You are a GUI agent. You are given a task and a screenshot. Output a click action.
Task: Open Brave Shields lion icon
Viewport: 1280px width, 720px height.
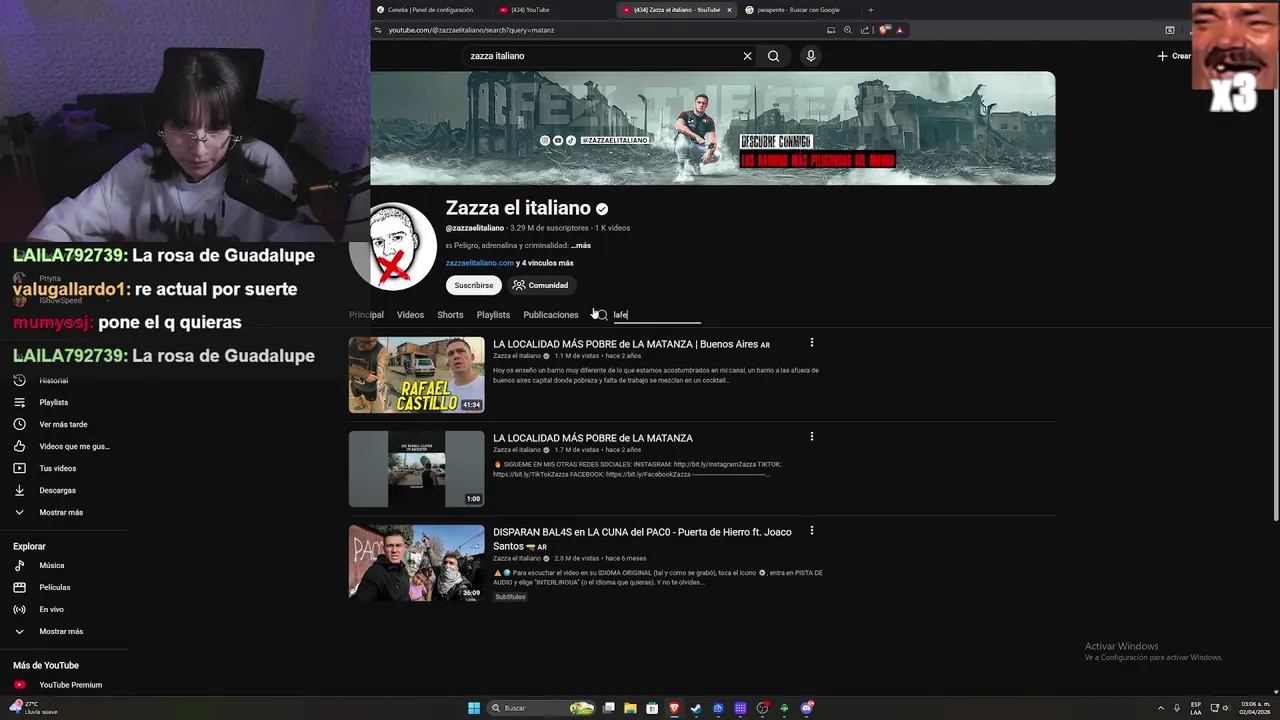pos(884,30)
